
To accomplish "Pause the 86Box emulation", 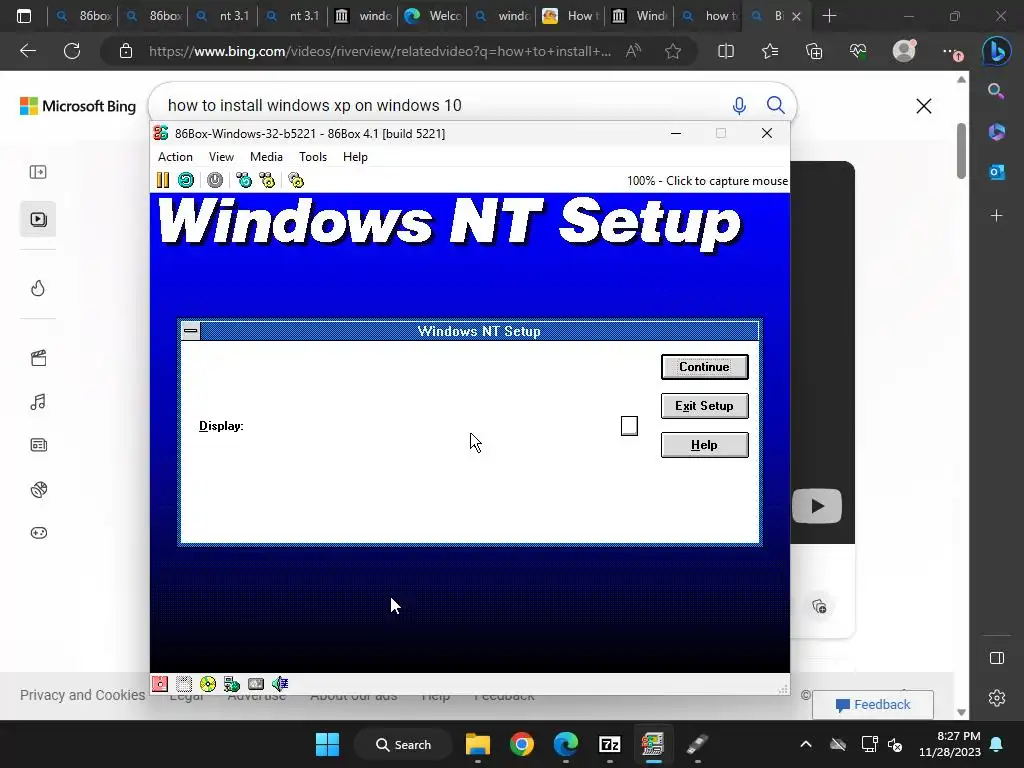I will pos(163,180).
